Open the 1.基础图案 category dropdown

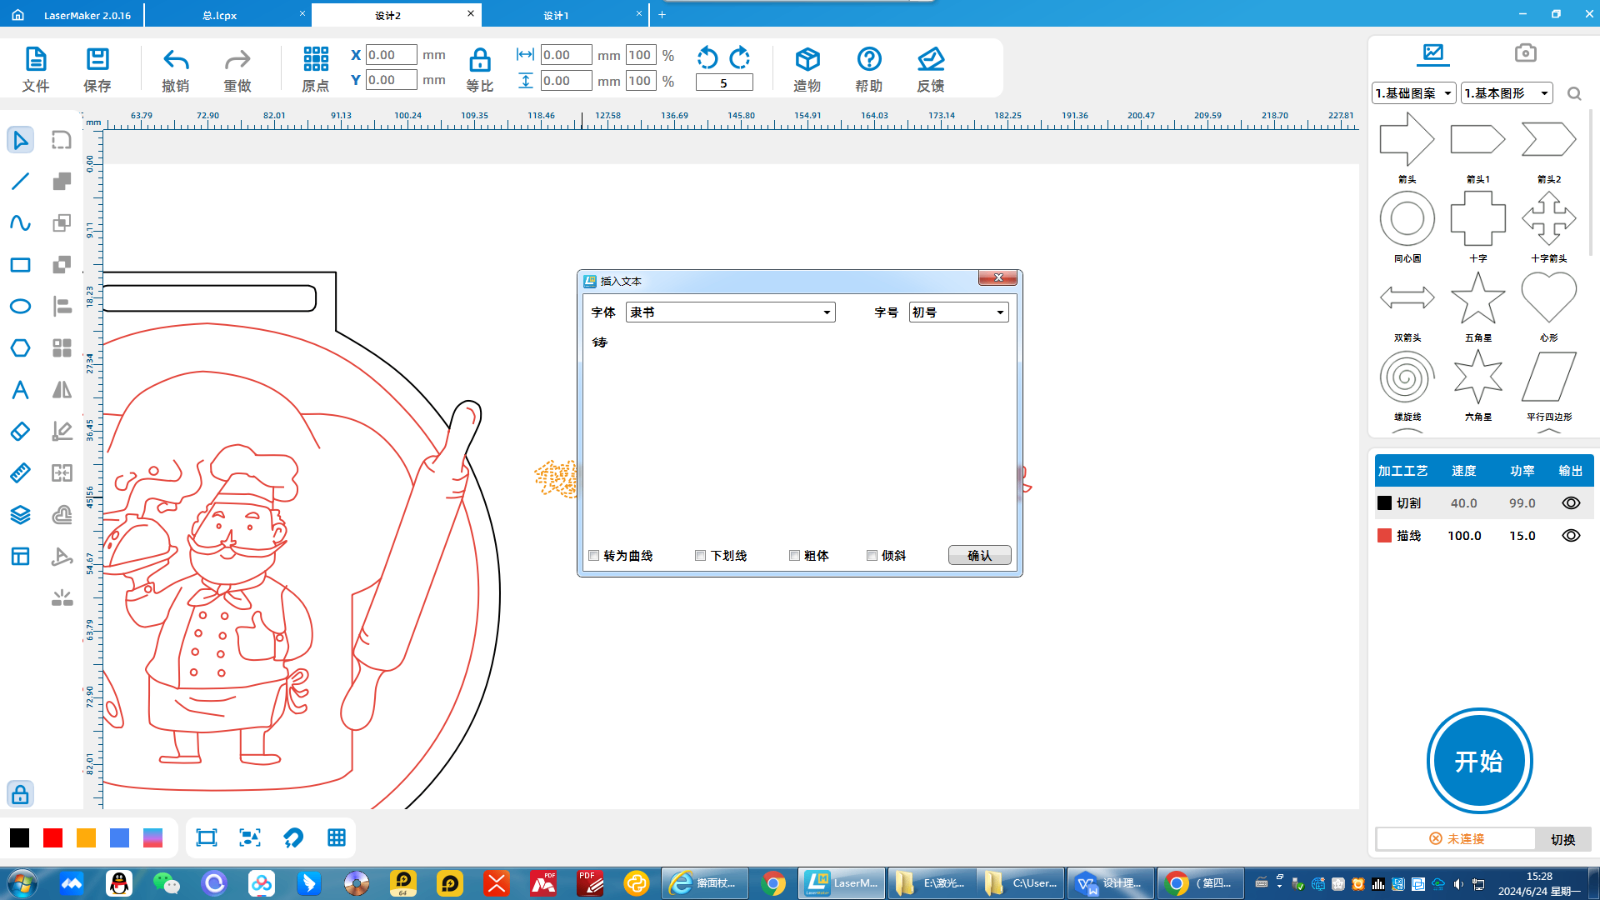point(1414,93)
